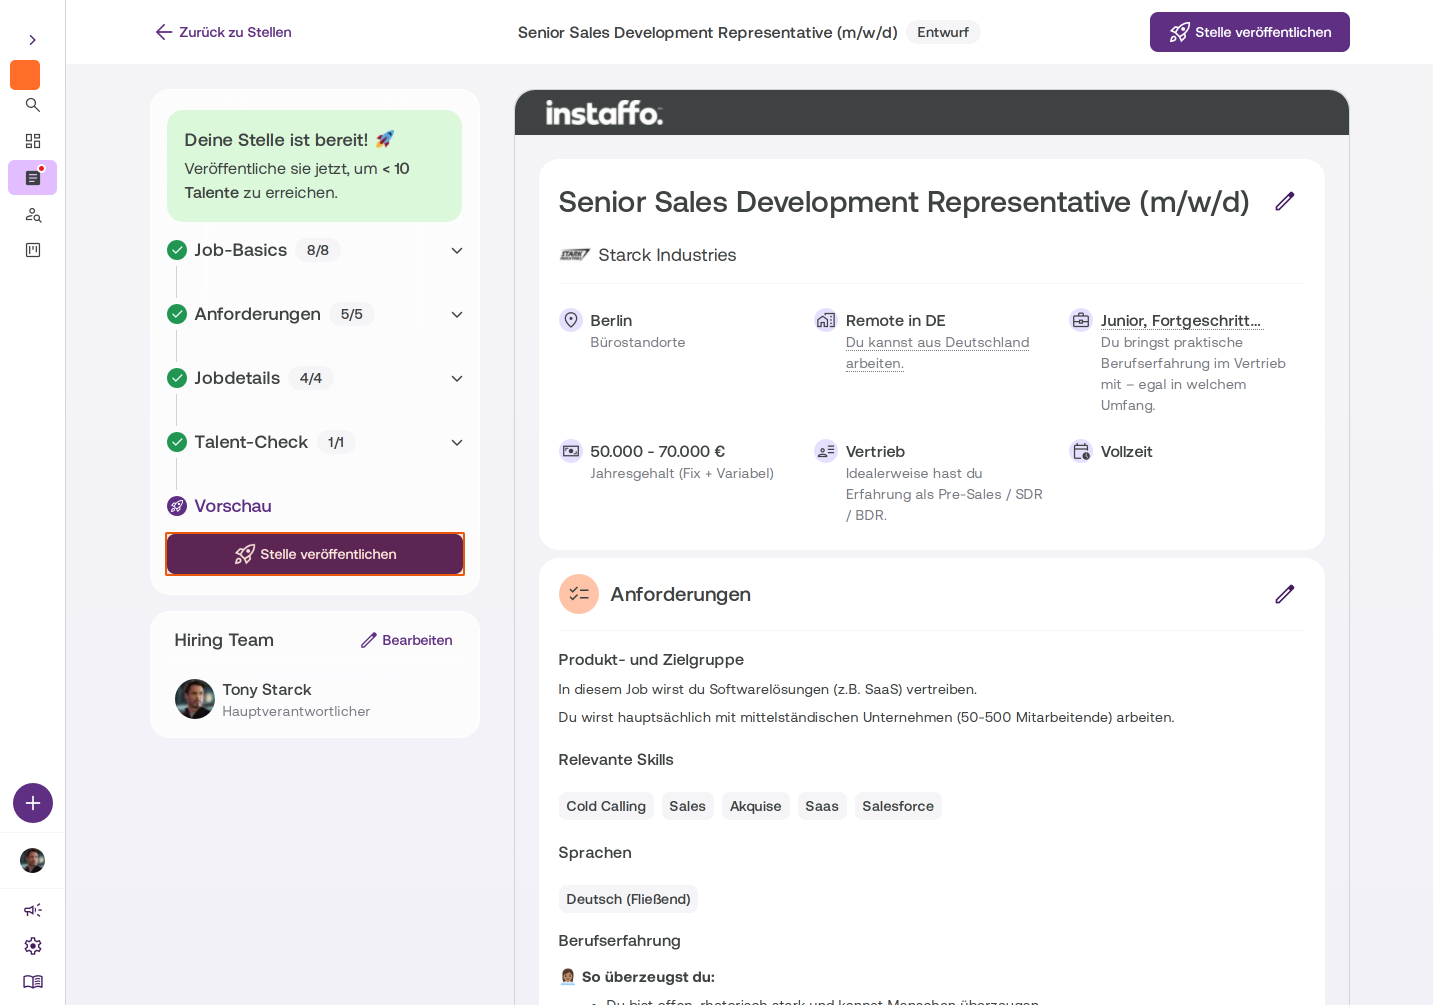Image resolution: width=1433 pixels, height=1005 pixels.
Task: Expand the Anforderungen checklist chevron
Action: [457, 314]
